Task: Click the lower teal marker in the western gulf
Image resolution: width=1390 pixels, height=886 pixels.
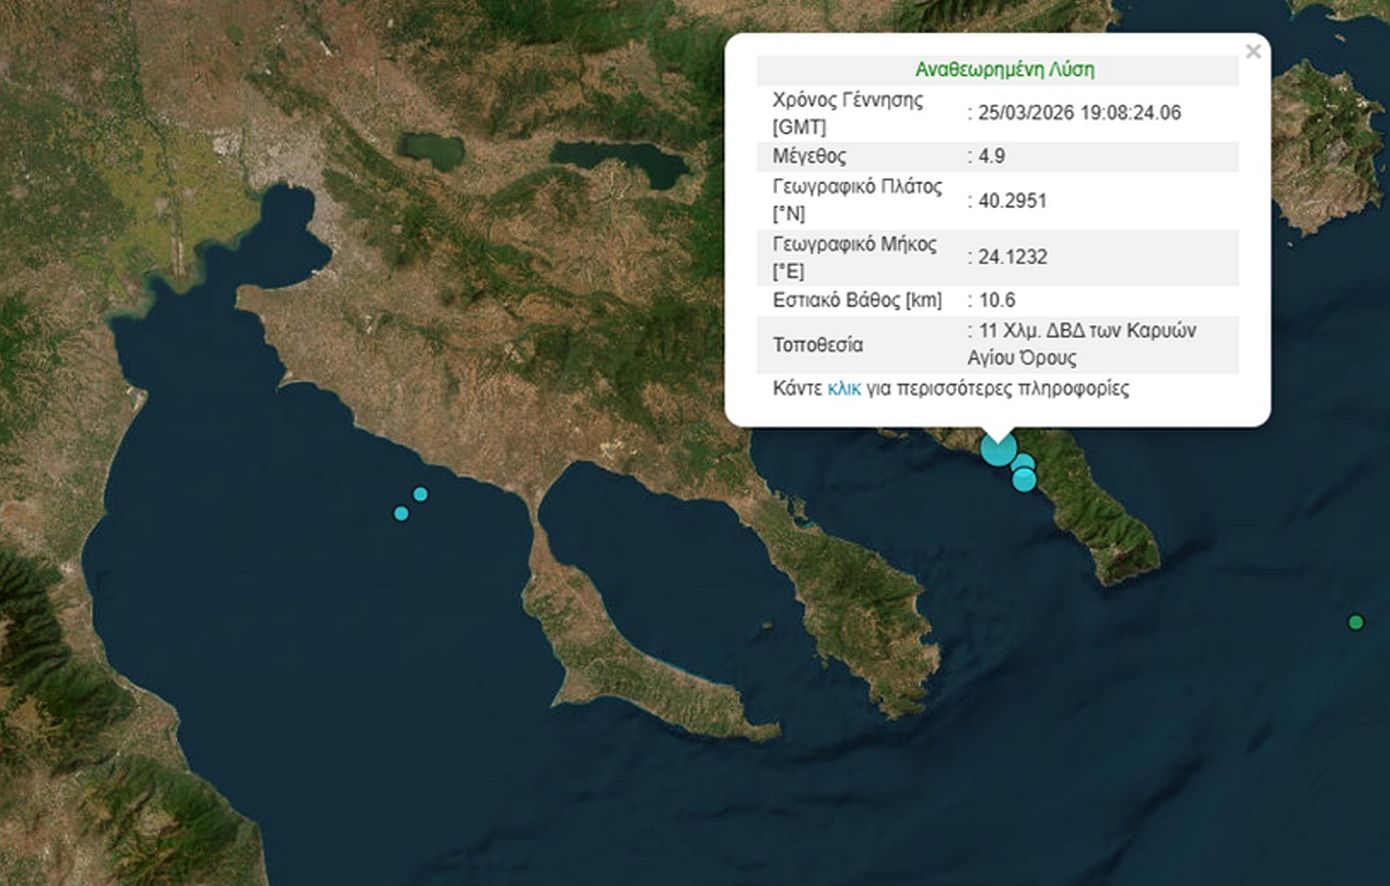Action: point(401,512)
